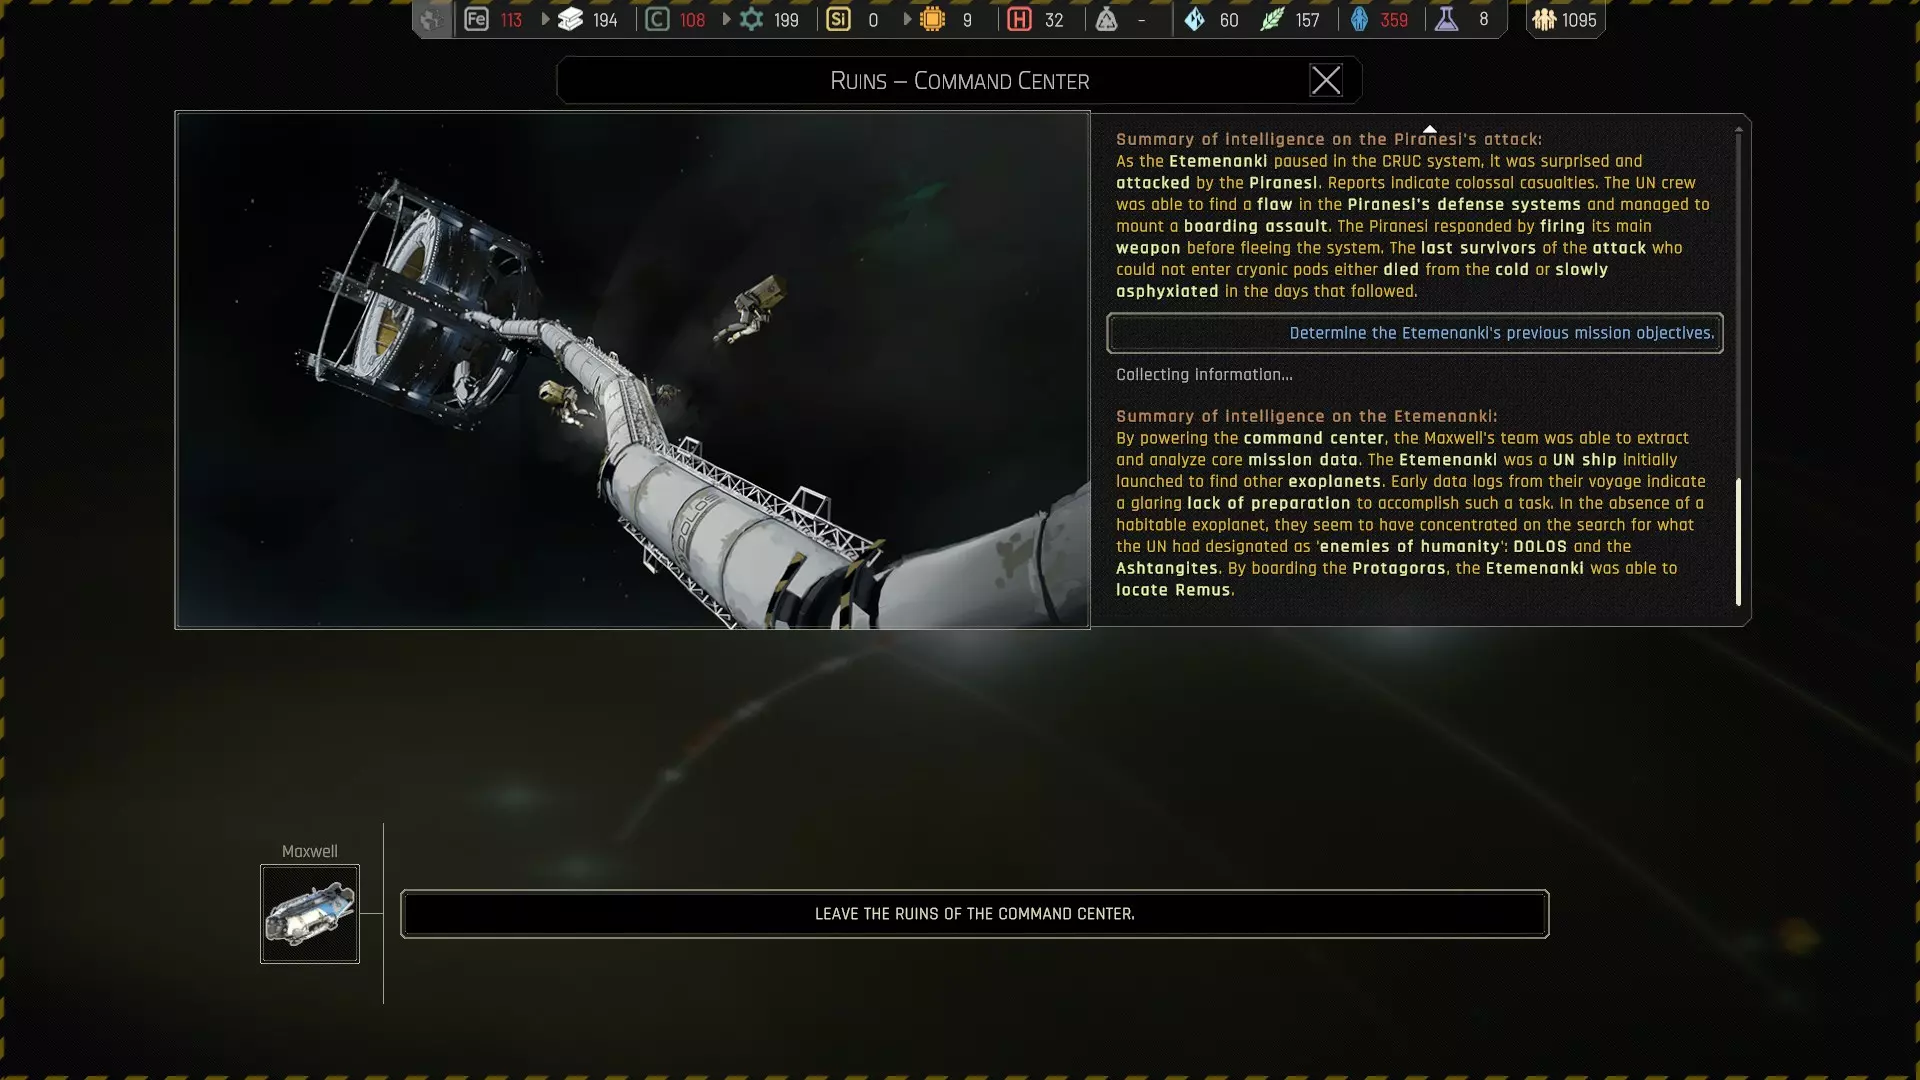Choose 'Determine the Etemenanki's previous mission objectives'
Screen dimensions: 1920x1080
pos(1414,333)
